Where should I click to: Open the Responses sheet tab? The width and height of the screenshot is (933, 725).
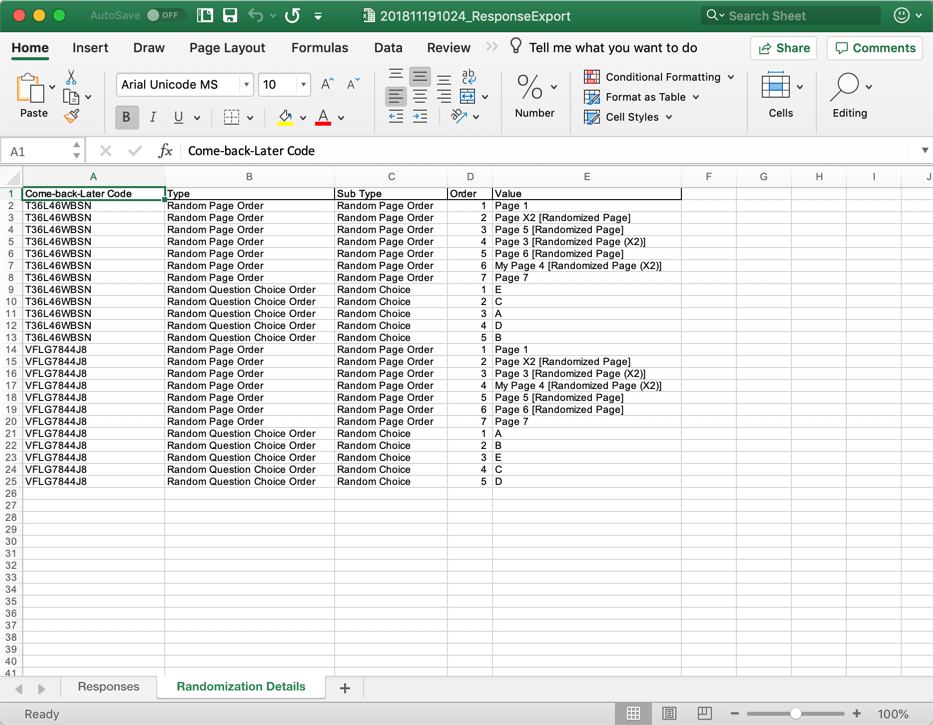point(108,687)
